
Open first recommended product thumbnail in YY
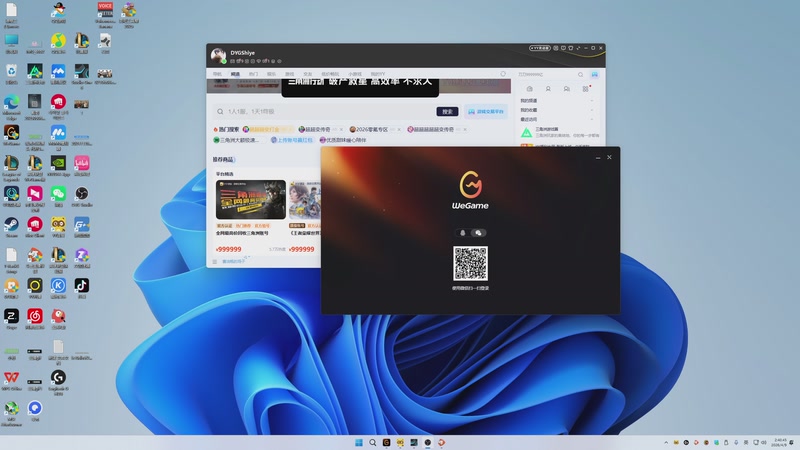coord(251,199)
